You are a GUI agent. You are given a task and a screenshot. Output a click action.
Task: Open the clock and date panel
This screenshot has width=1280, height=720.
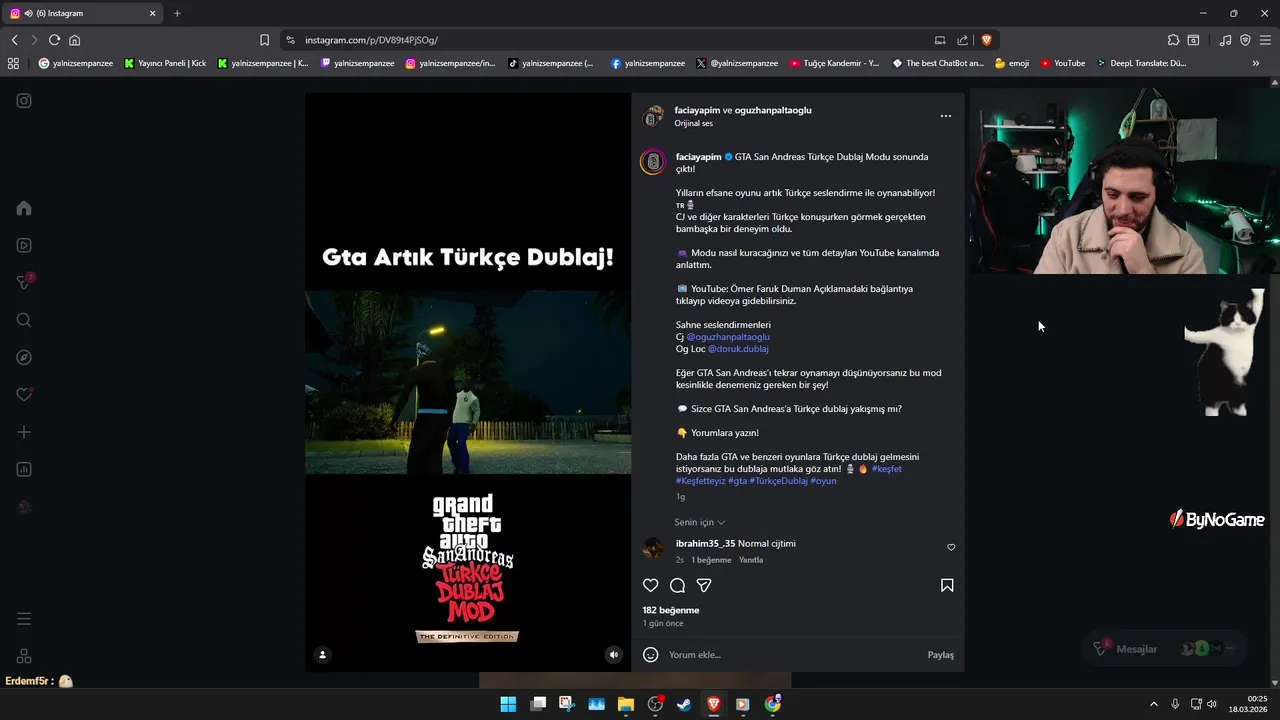pyautogui.click(x=1249, y=704)
